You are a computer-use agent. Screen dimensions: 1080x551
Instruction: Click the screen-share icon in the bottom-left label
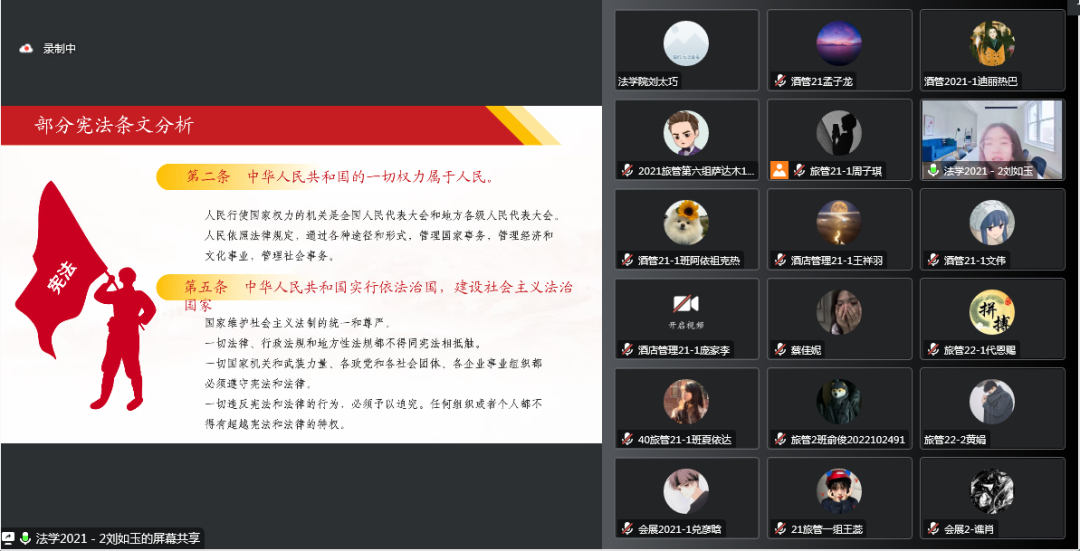[x=8, y=538]
